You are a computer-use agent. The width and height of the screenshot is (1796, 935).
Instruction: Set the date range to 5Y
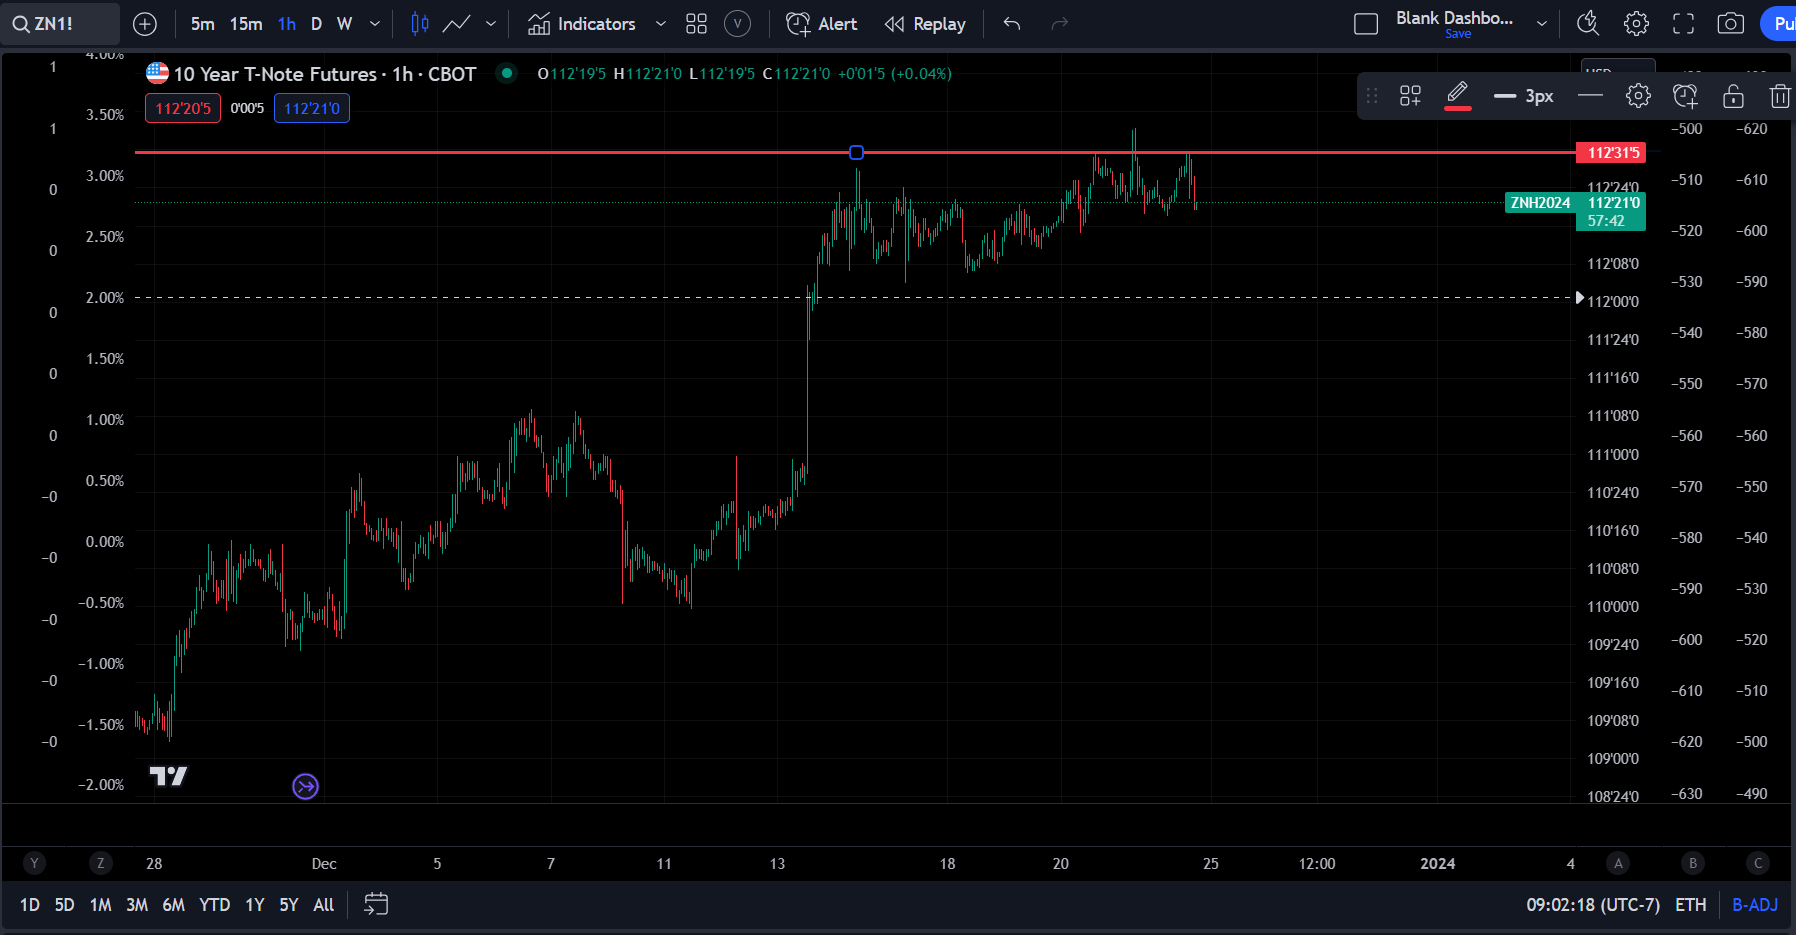click(x=289, y=905)
